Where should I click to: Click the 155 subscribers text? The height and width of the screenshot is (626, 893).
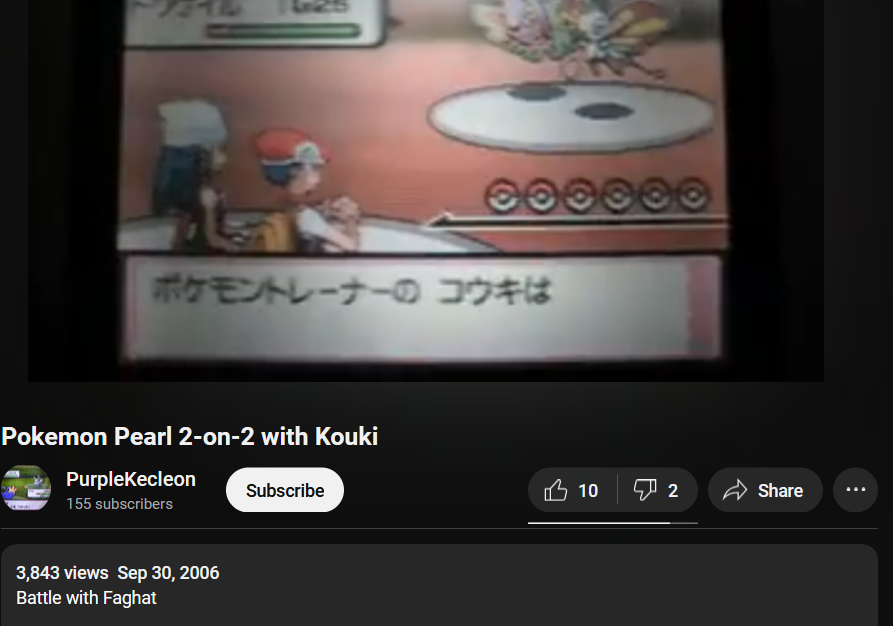click(119, 504)
